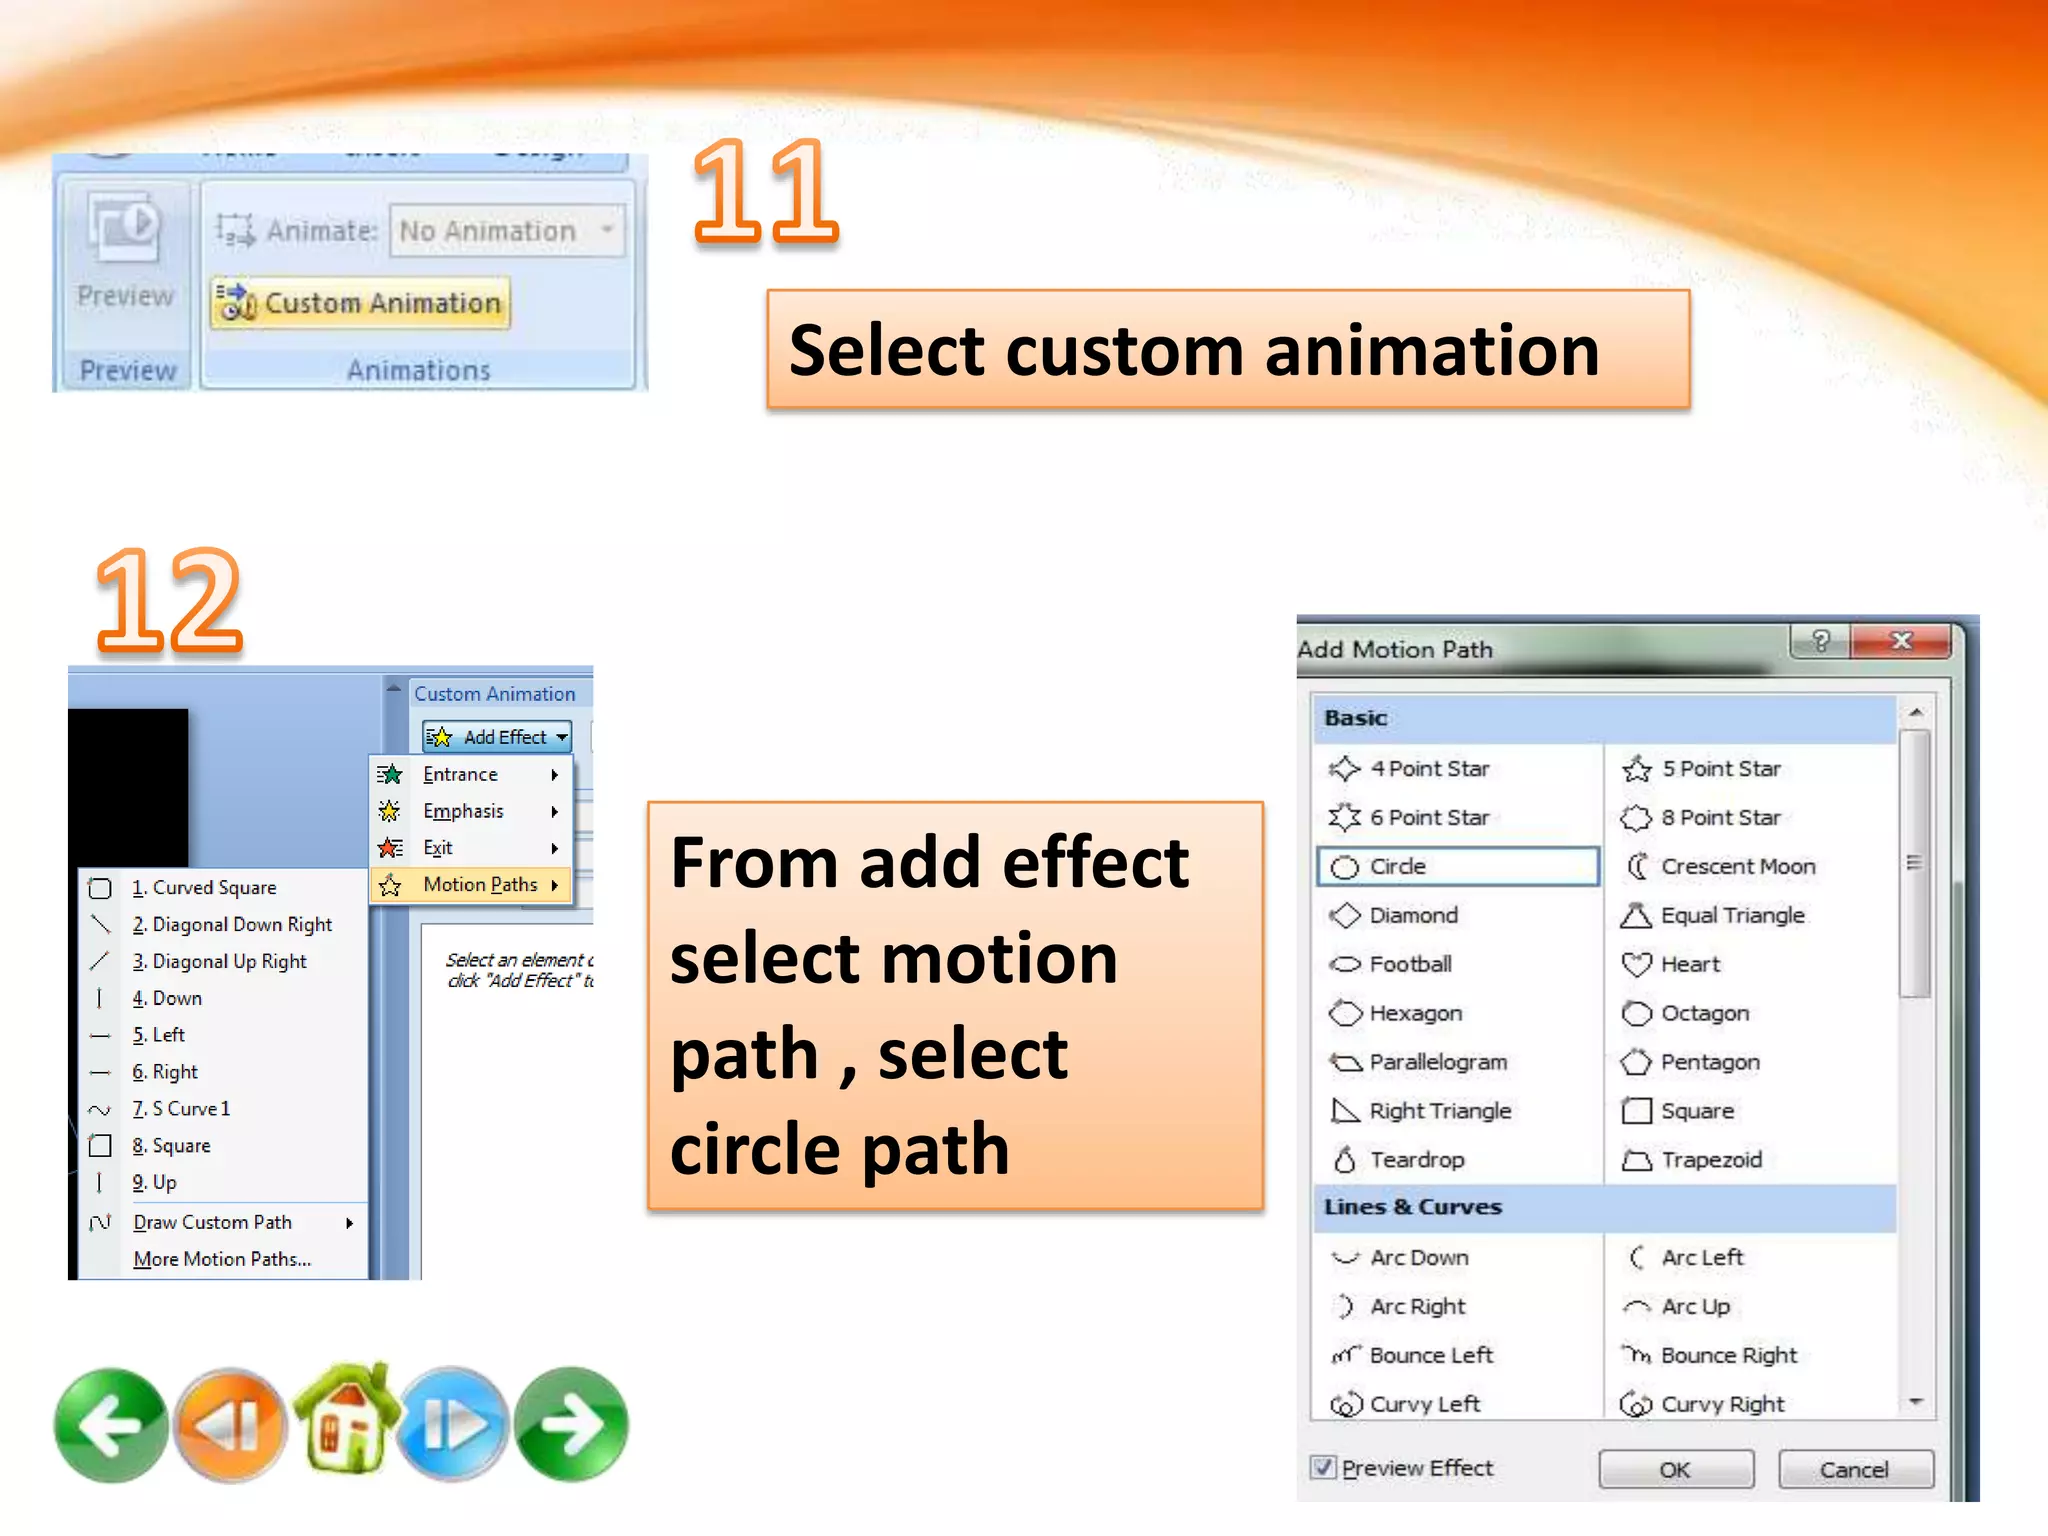This screenshot has width=2048, height=1536.
Task: Choose More Motion Paths menu entry
Action: [222, 1259]
